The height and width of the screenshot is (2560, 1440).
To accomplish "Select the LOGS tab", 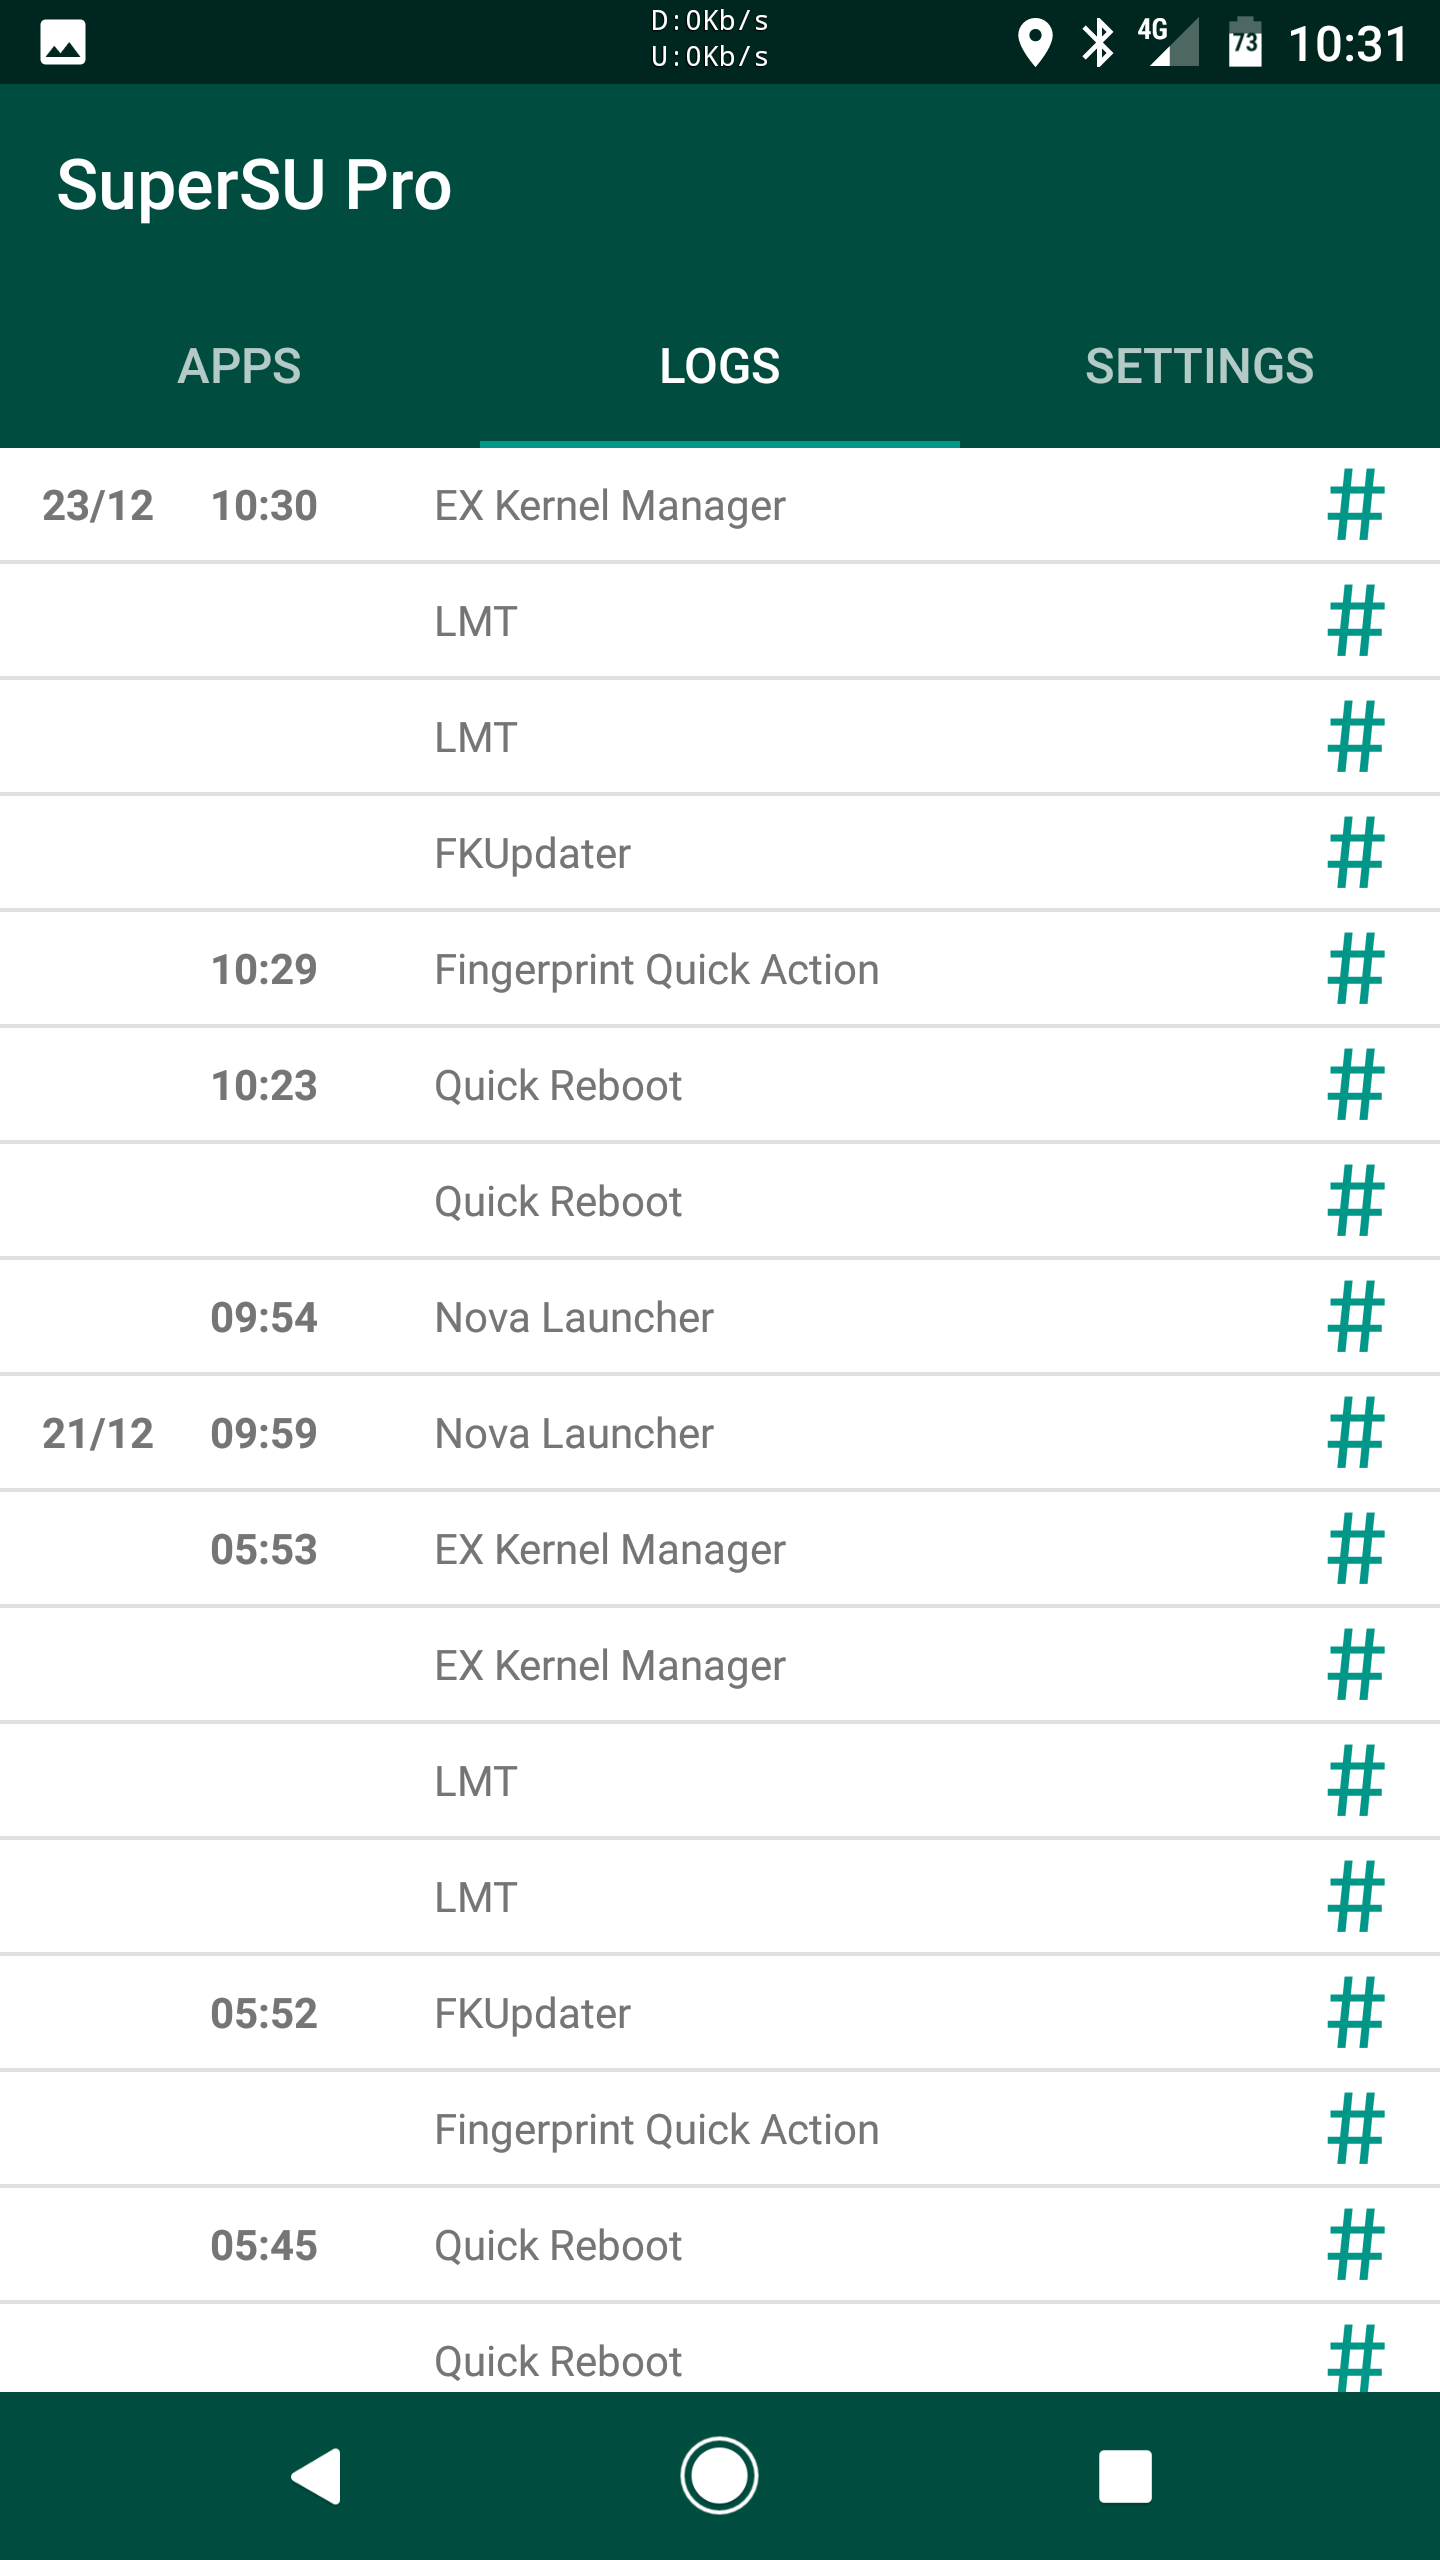I will pyautogui.click(x=720, y=366).
